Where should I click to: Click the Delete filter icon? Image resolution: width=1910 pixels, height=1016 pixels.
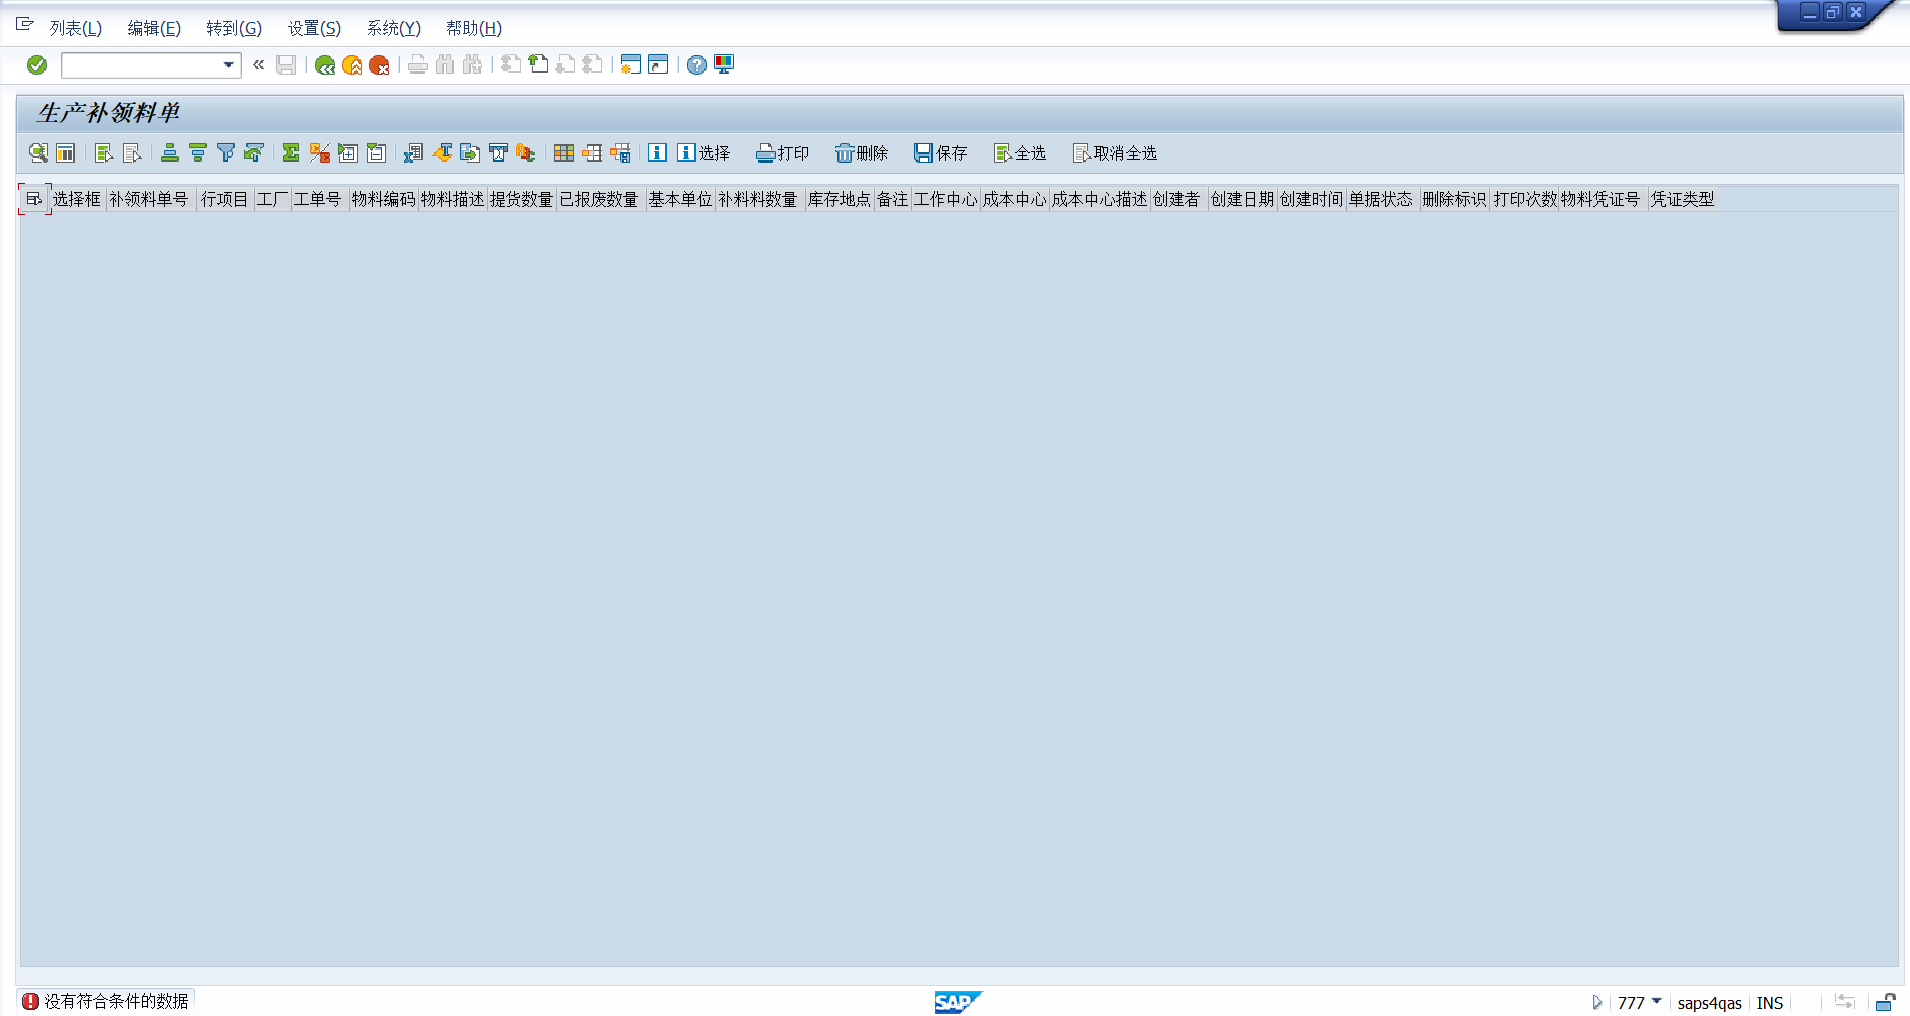point(254,153)
